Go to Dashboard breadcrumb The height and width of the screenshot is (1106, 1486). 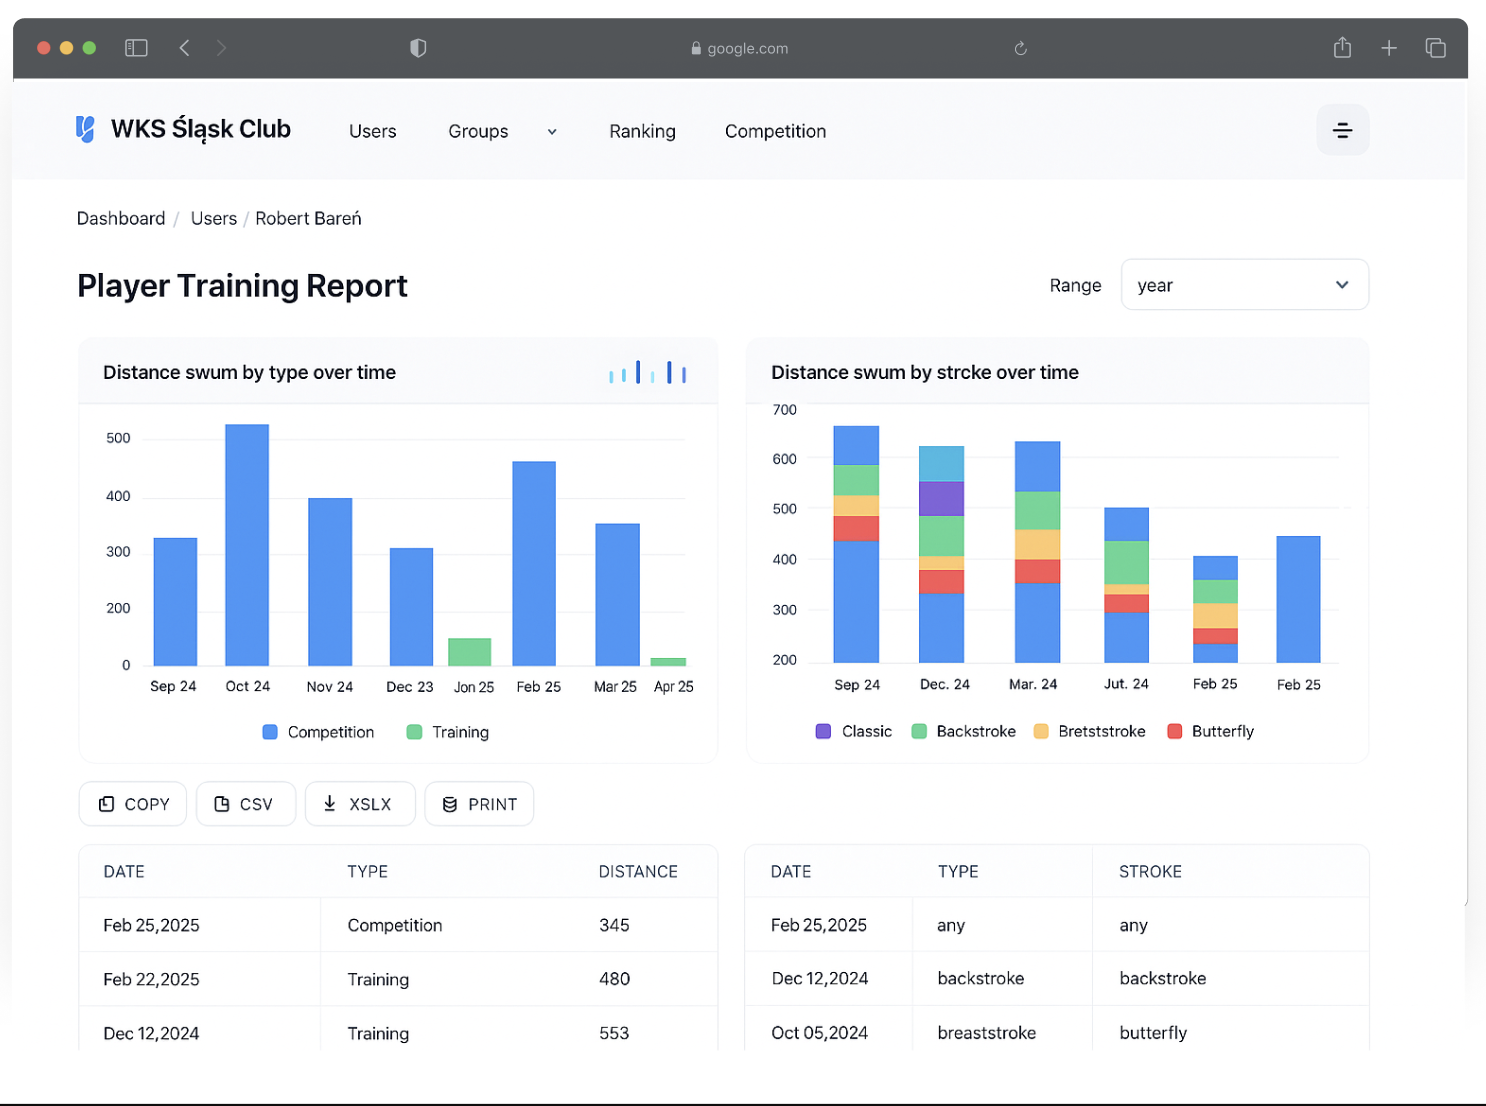tap(121, 218)
